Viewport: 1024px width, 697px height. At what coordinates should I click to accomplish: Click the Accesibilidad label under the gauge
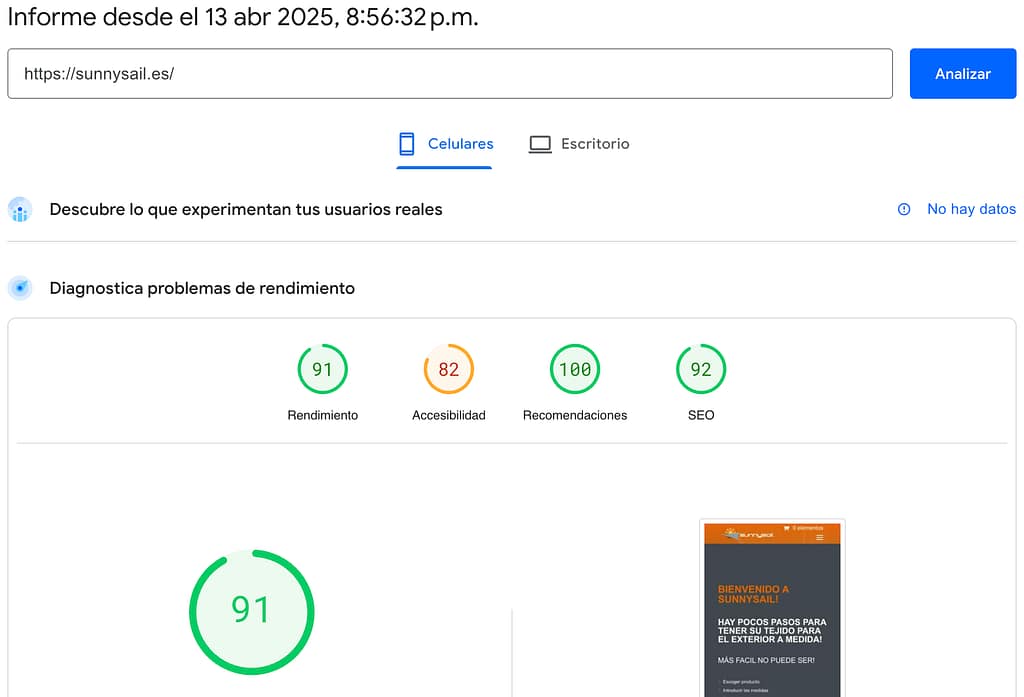pyautogui.click(x=448, y=415)
